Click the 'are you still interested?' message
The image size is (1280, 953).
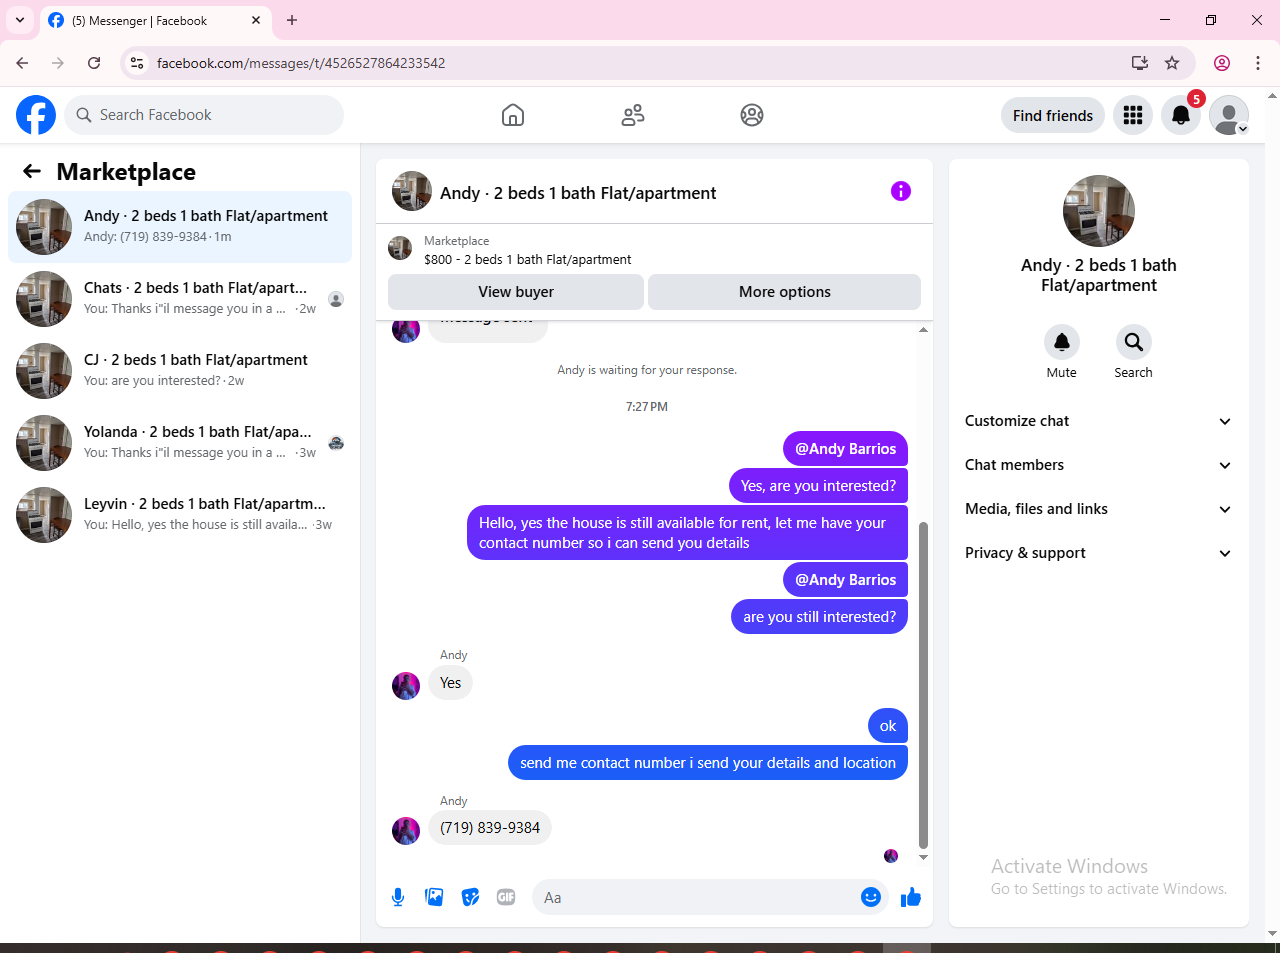820,617
